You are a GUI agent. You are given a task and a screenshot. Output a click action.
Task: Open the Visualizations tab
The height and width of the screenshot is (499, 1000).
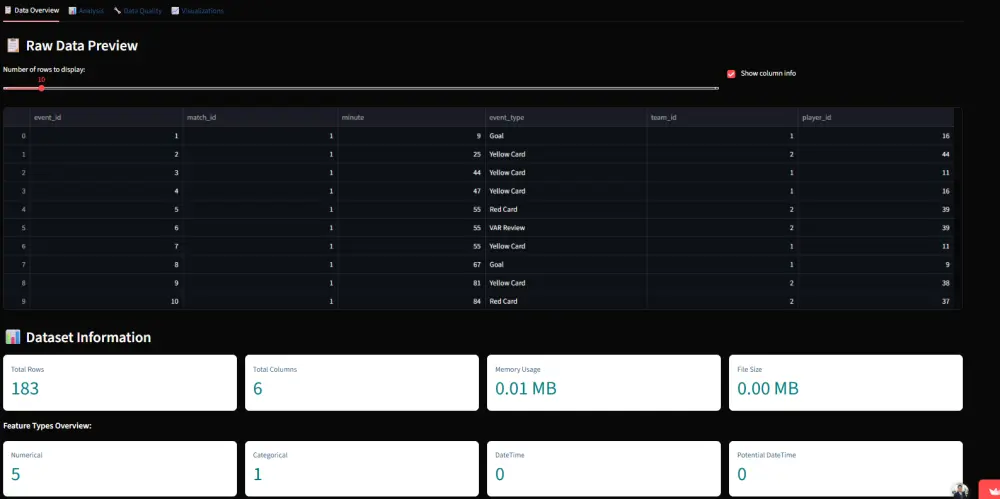pos(197,11)
